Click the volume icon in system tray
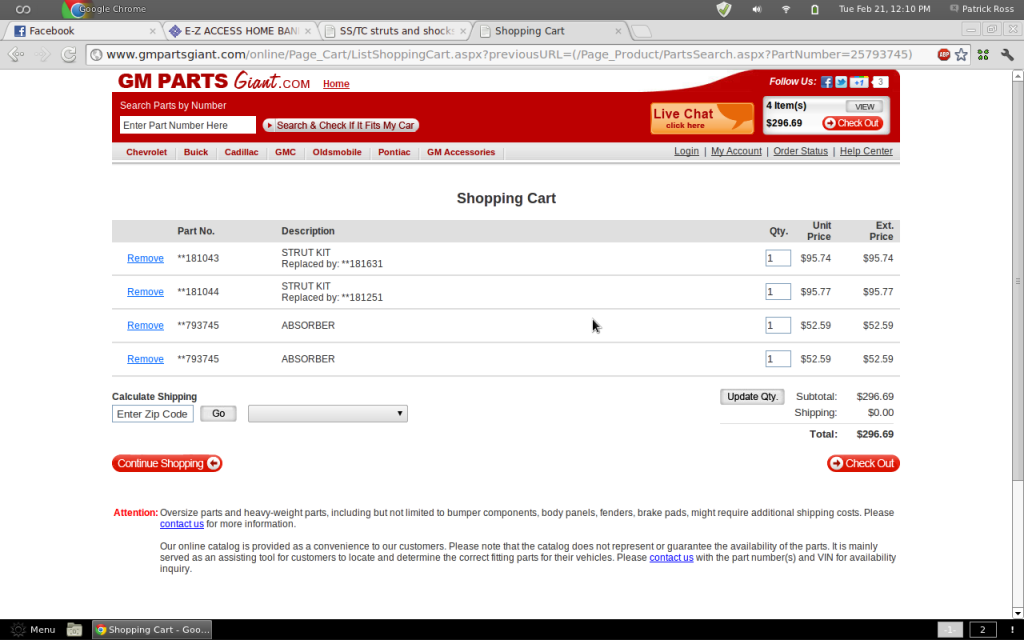Screen dimensions: 1024x640 [x=756, y=9]
